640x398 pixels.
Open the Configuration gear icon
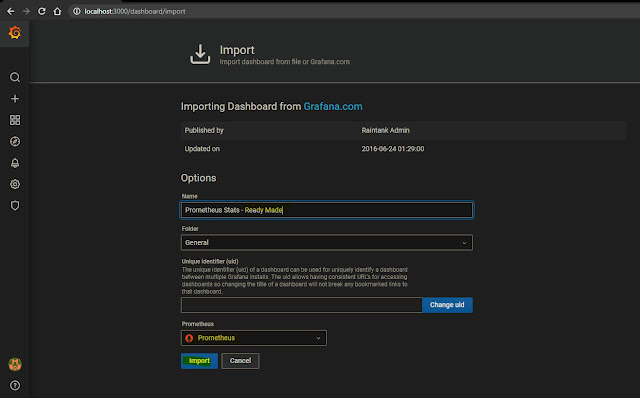pyautogui.click(x=15, y=184)
